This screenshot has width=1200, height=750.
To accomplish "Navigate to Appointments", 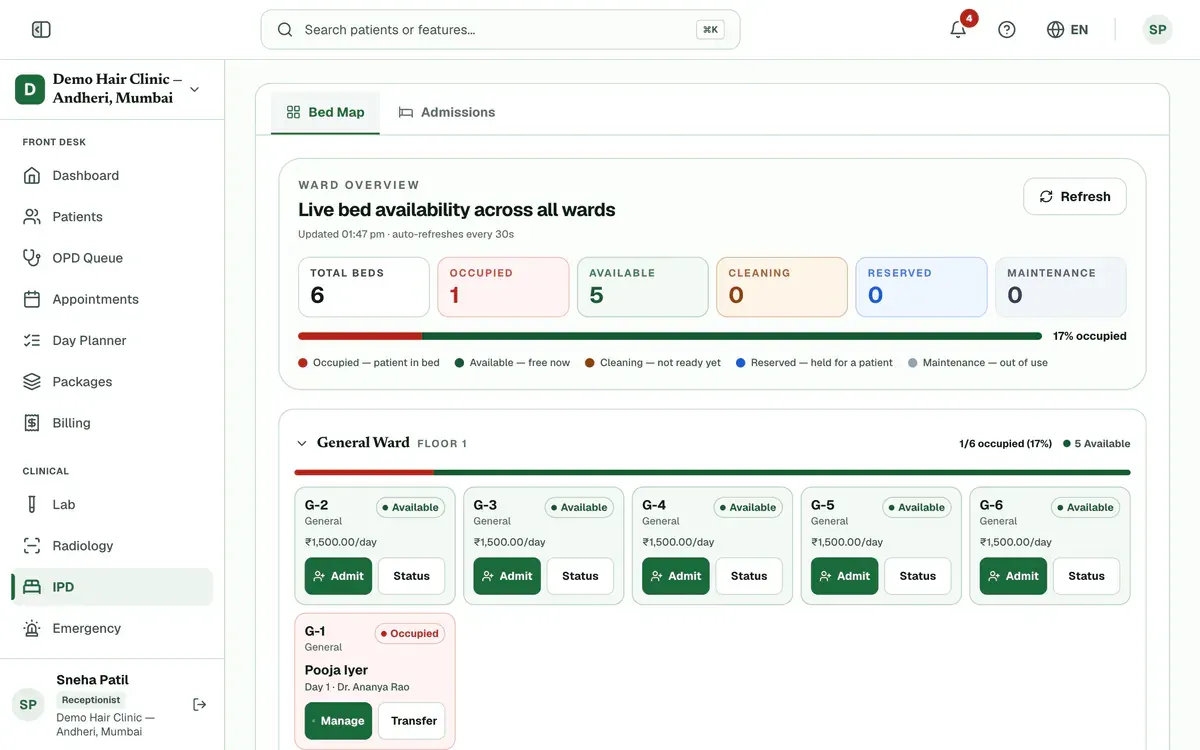I will click(112, 299).
